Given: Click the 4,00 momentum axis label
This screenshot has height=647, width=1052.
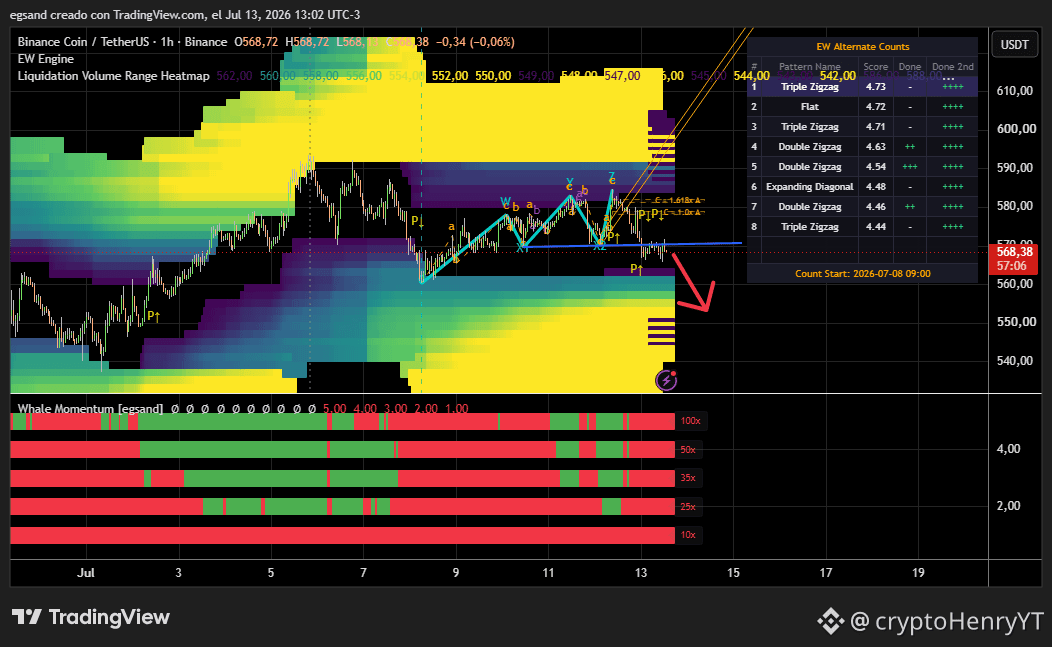Looking at the screenshot, I should point(1008,449).
